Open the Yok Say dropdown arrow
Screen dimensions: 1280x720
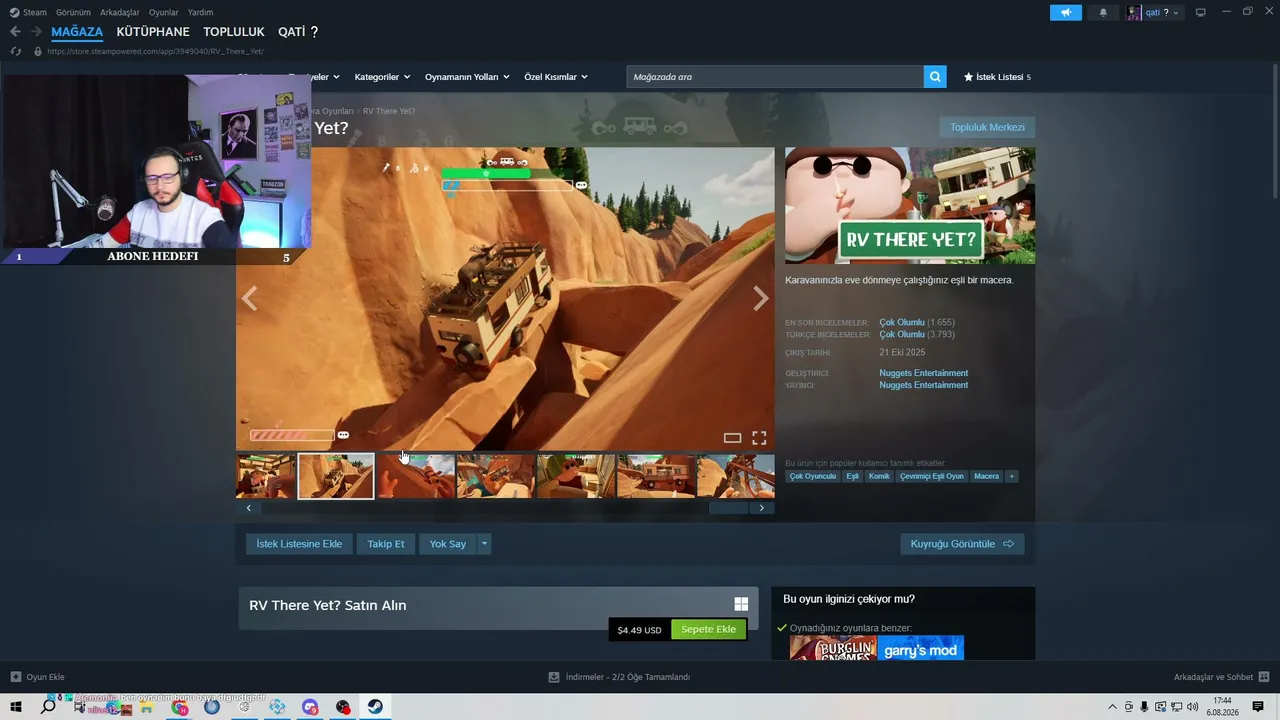click(x=484, y=544)
